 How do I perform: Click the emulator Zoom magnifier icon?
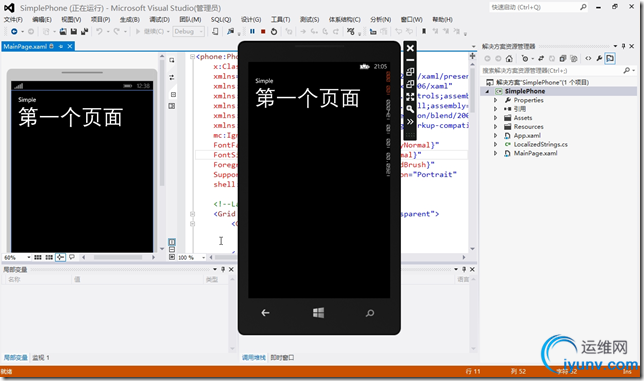410,109
